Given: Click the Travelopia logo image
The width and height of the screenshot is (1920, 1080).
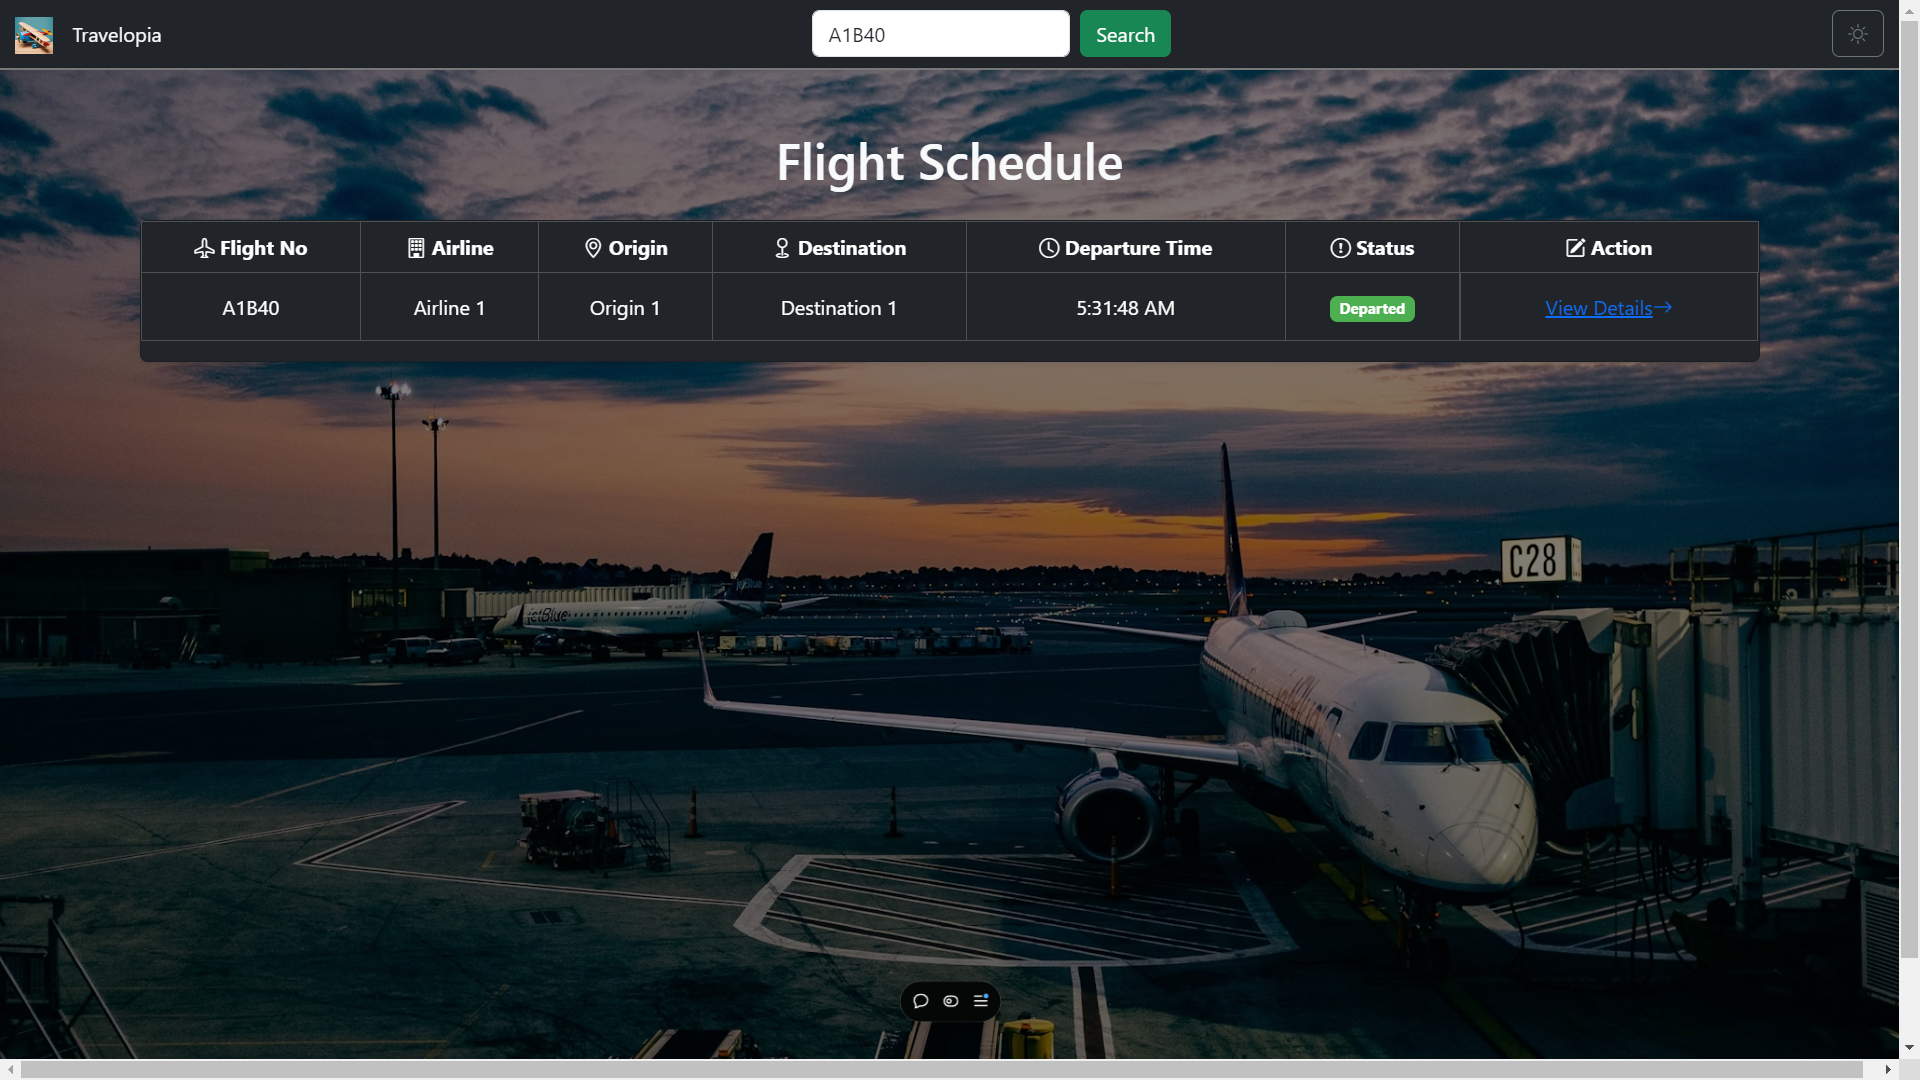Looking at the screenshot, I should (34, 35).
